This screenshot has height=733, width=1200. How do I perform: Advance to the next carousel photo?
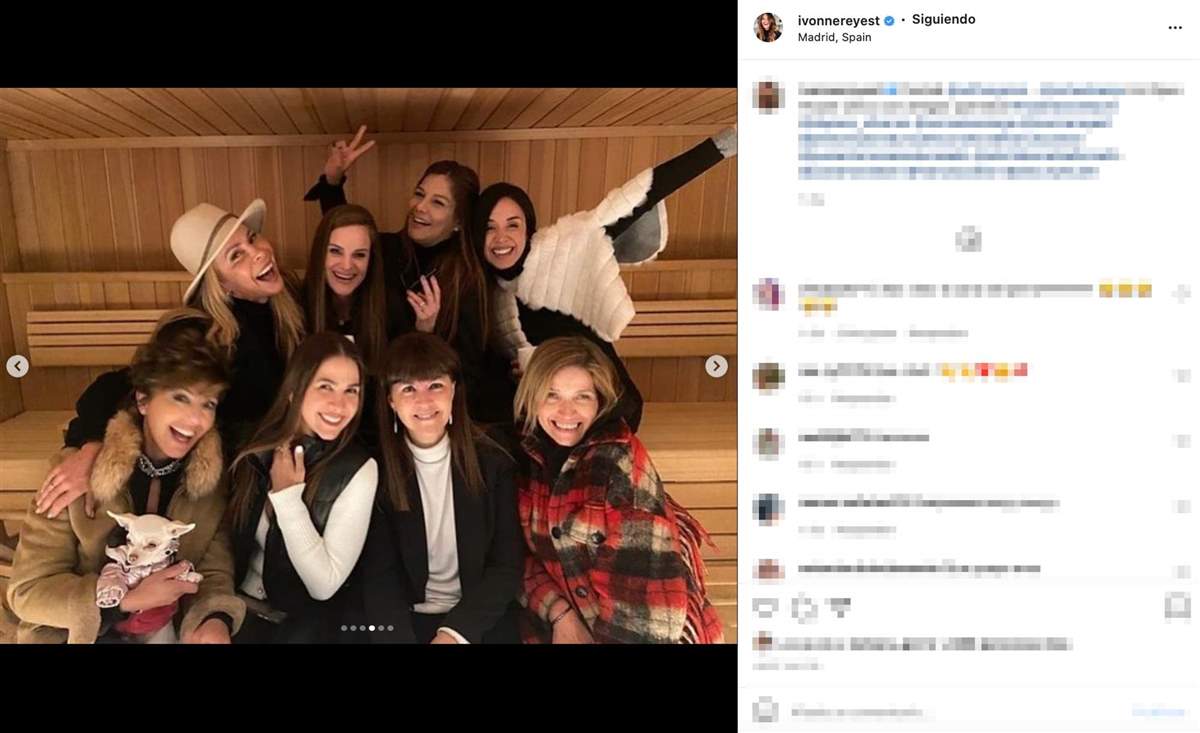(716, 366)
